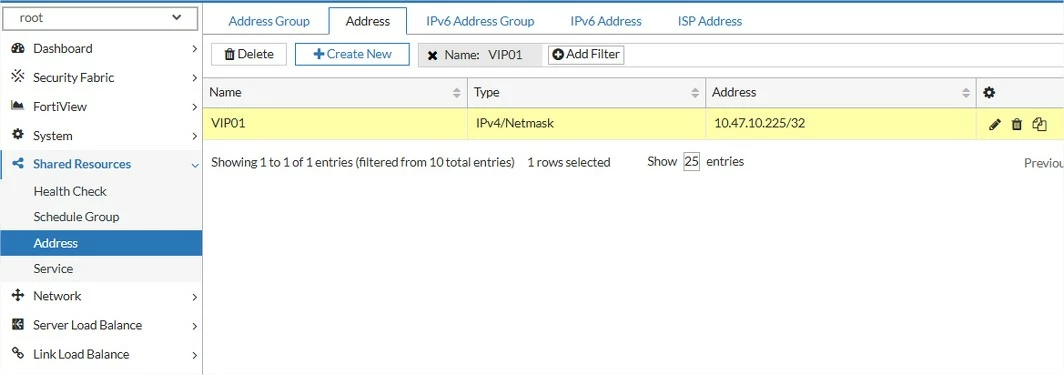Viewport: 1064px width, 375px height.
Task: Click the Show entries count field
Action: (x=691, y=162)
